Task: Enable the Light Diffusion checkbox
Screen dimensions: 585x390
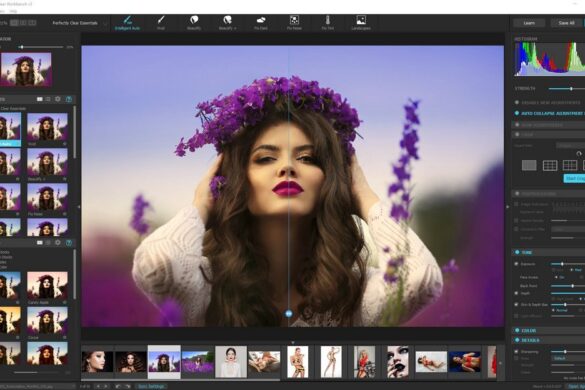Action: [516, 316]
